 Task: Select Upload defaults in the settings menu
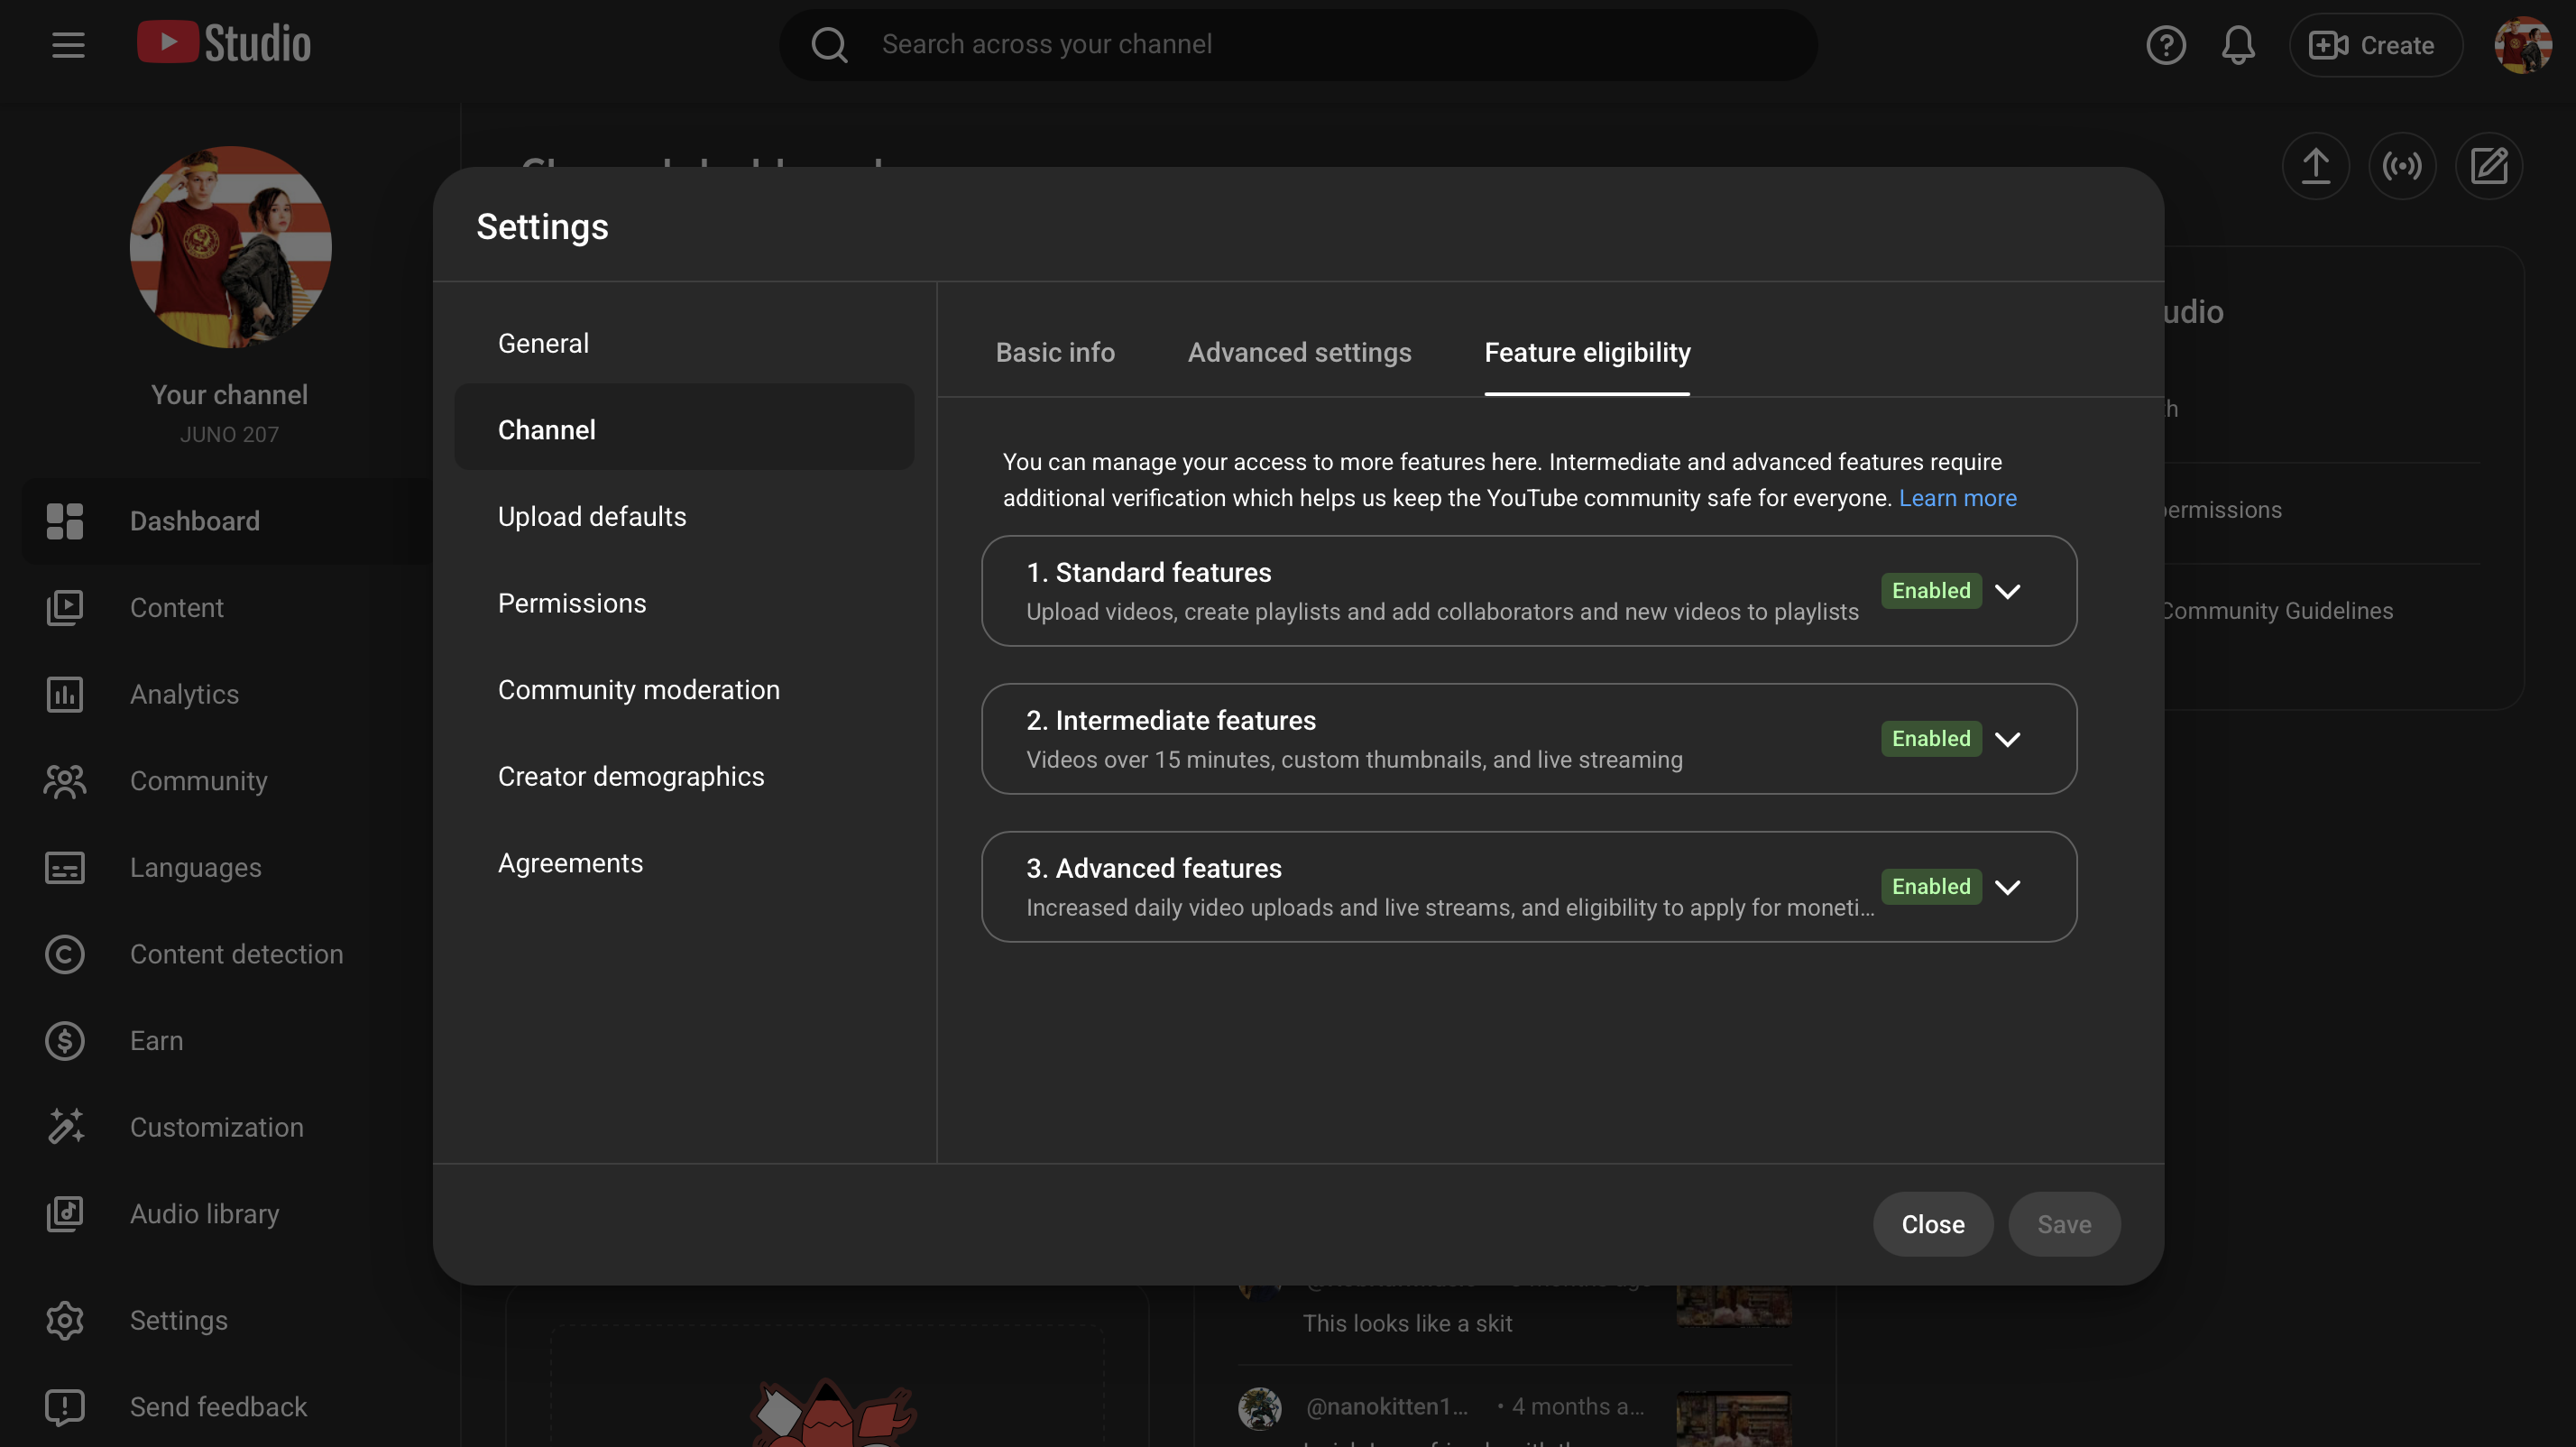pos(592,517)
